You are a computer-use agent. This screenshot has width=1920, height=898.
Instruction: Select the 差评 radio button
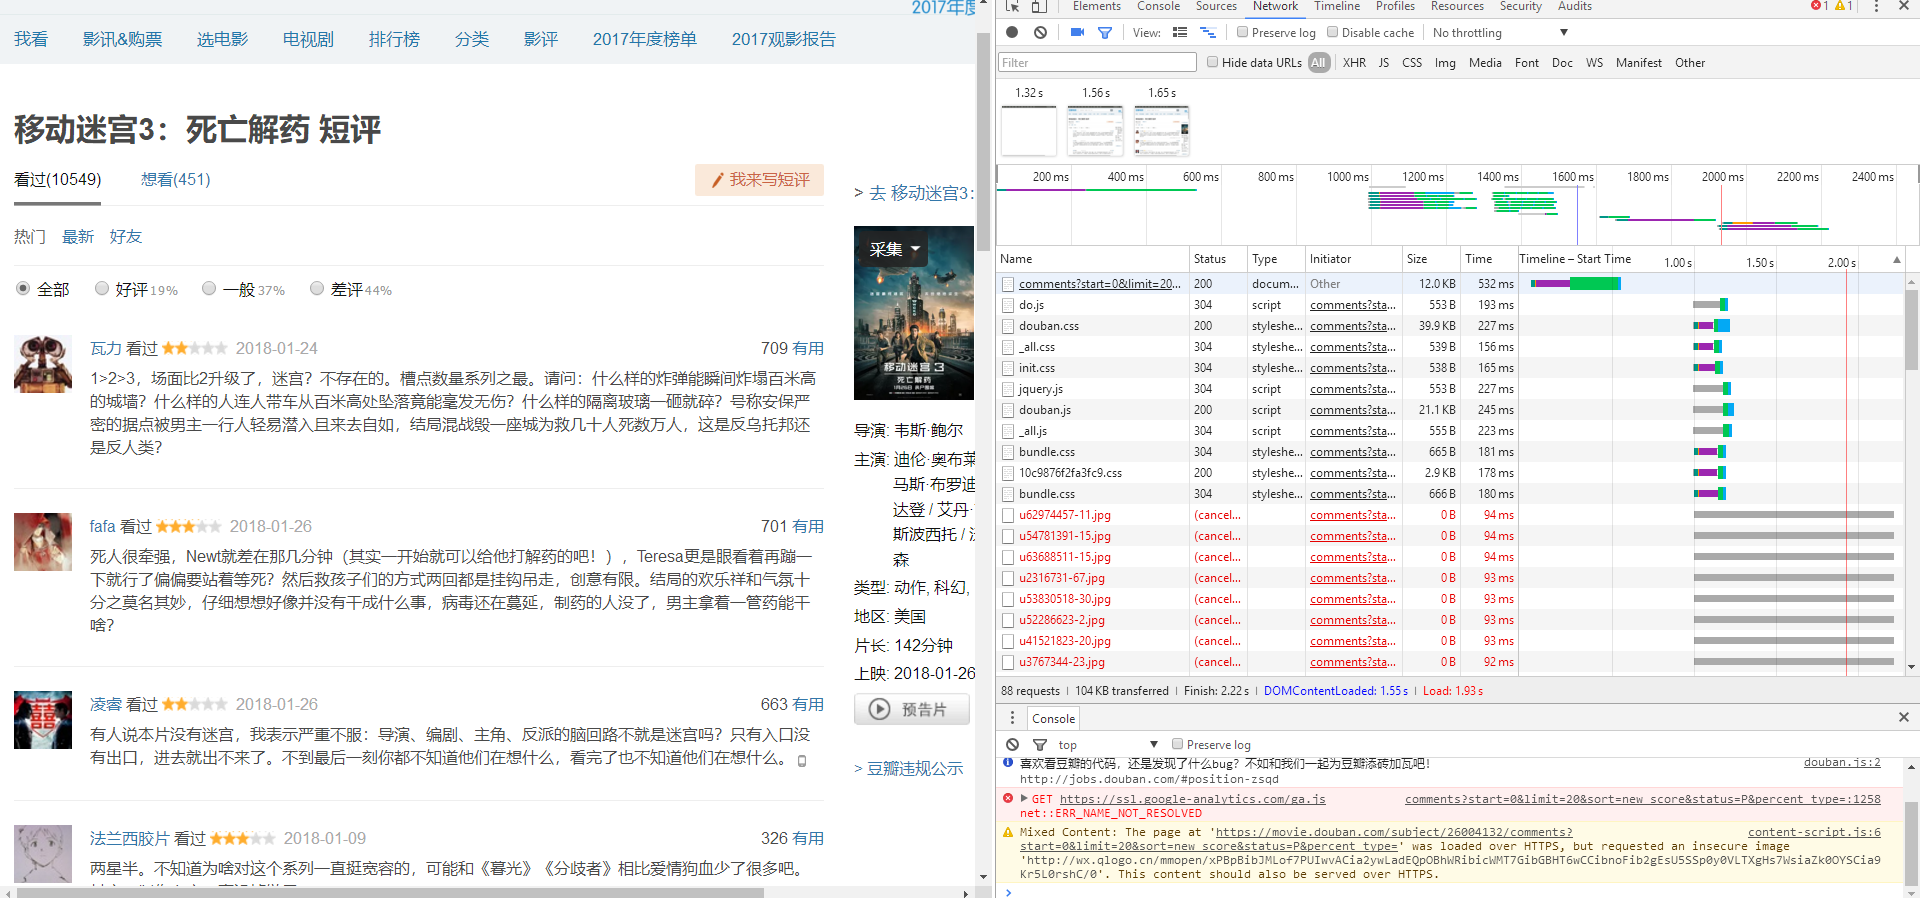click(x=317, y=288)
